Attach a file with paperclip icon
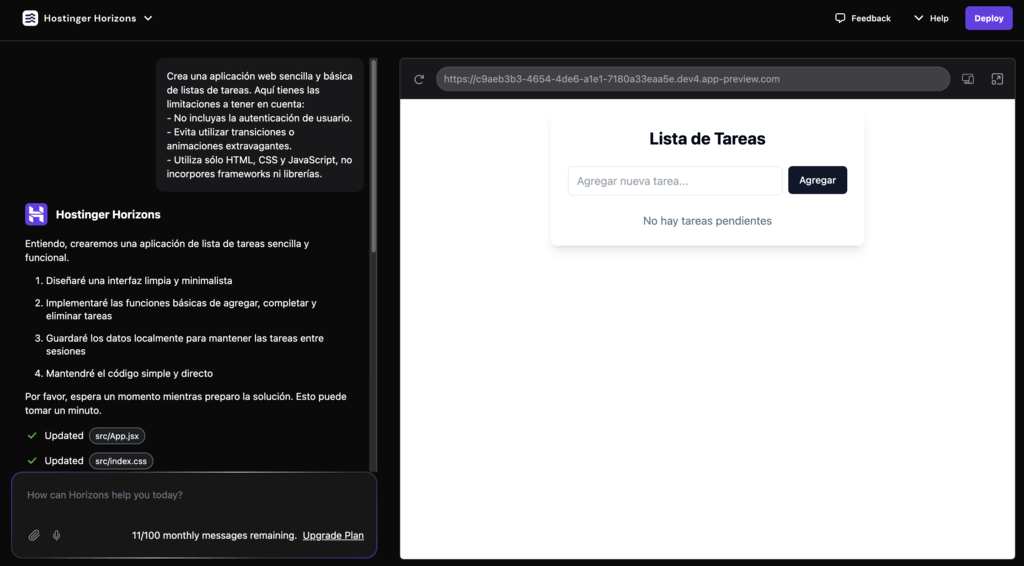Screen dimensions: 1024x566 tap(34, 535)
